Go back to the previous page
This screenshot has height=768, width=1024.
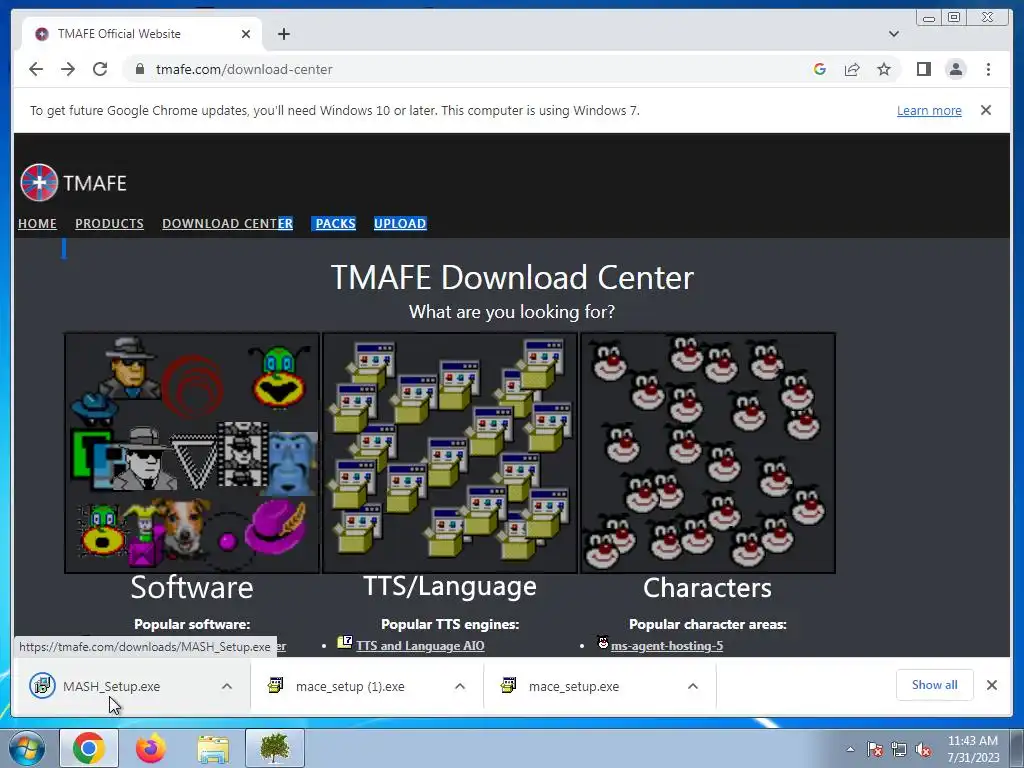click(36, 69)
